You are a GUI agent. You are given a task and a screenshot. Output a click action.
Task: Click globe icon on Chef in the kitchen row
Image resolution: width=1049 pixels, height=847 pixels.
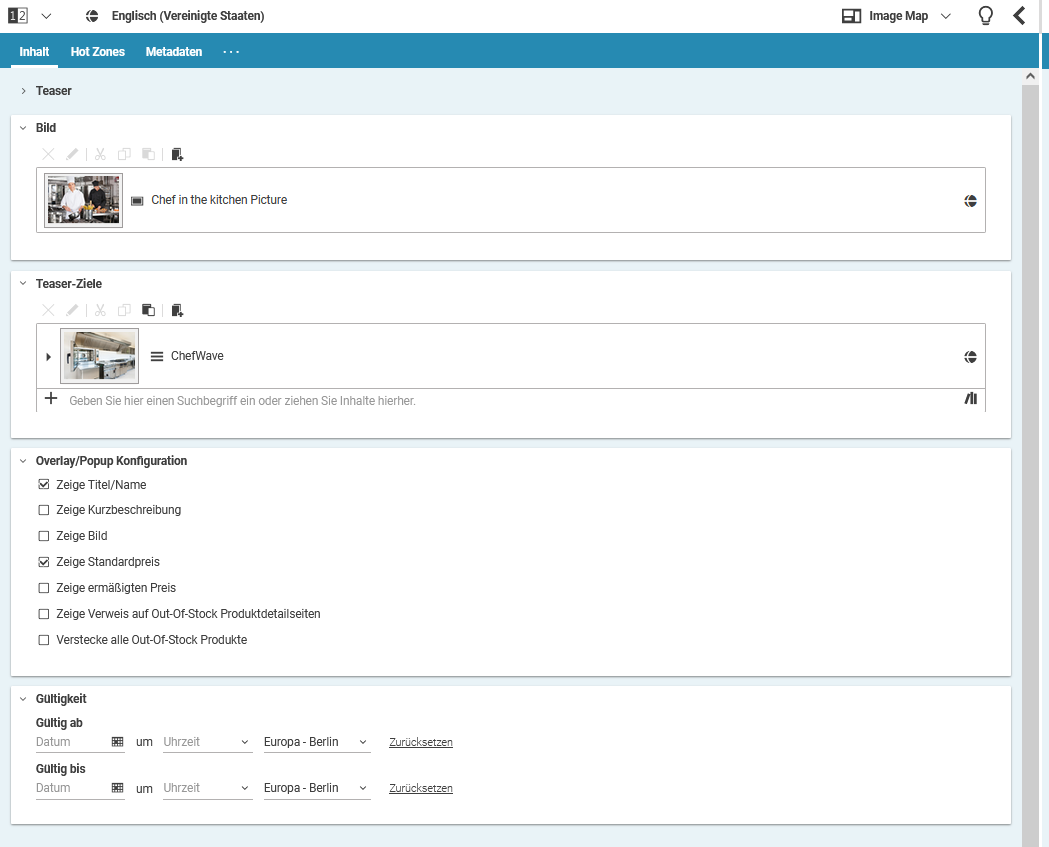970,200
